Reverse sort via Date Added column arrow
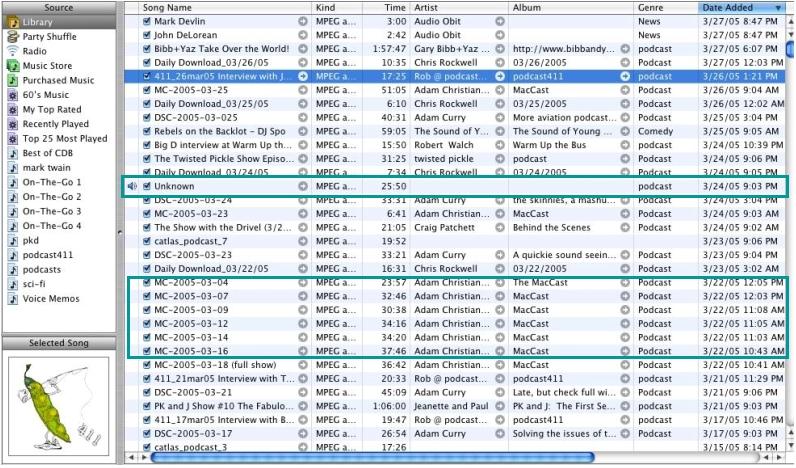The image size is (796, 468). click(x=778, y=8)
